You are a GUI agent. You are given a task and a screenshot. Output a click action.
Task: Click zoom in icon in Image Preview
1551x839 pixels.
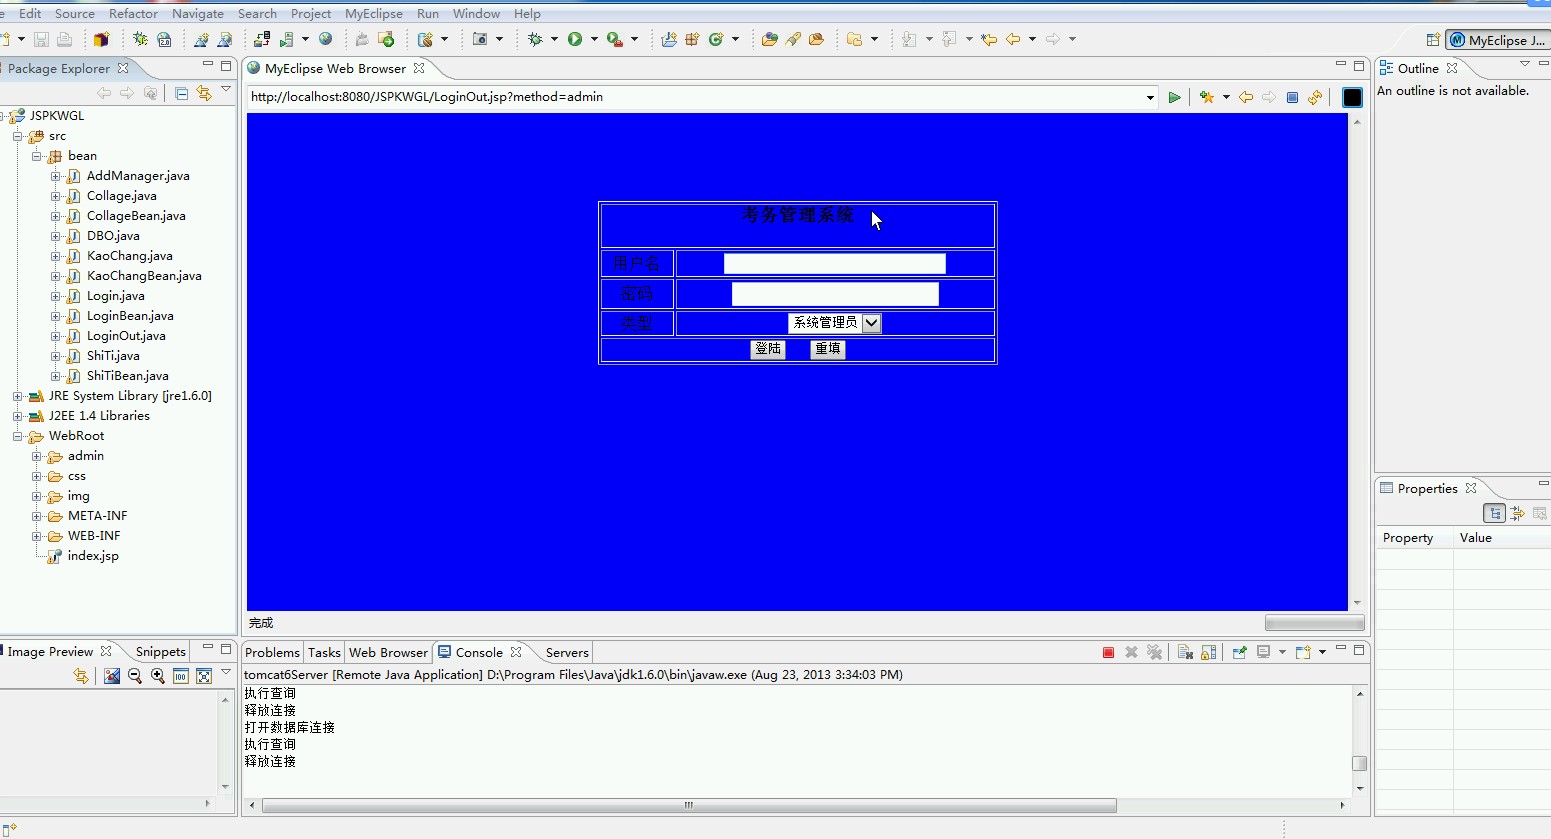click(158, 676)
